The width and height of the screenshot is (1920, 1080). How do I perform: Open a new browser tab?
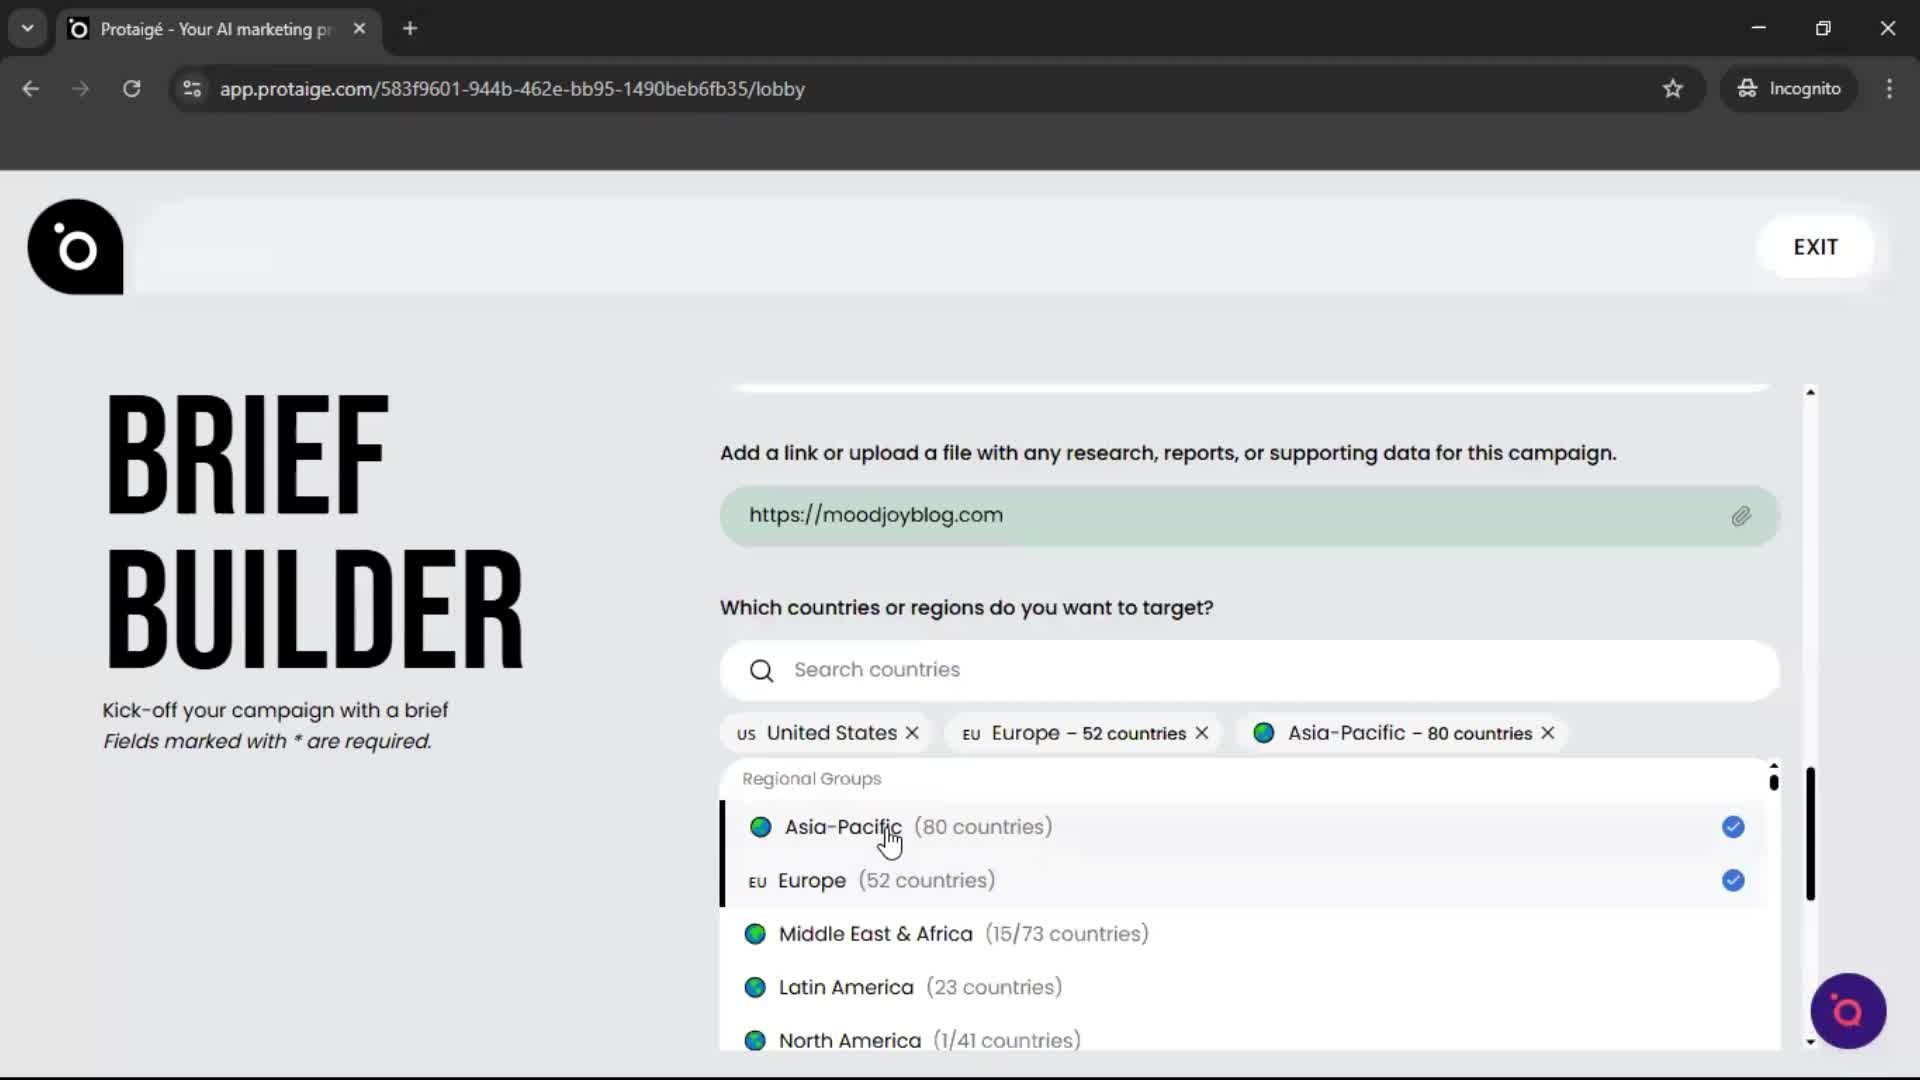pos(410,28)
